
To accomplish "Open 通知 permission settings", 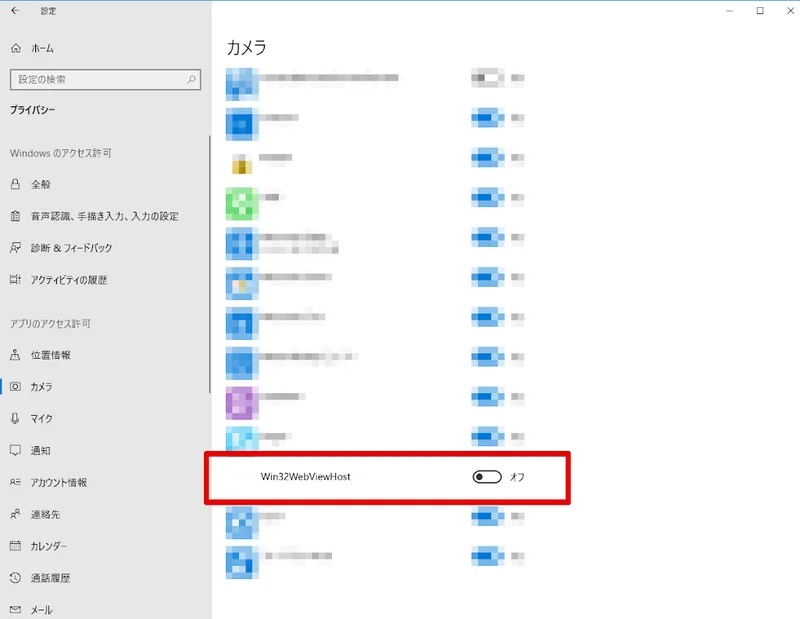I will [40, 451].
